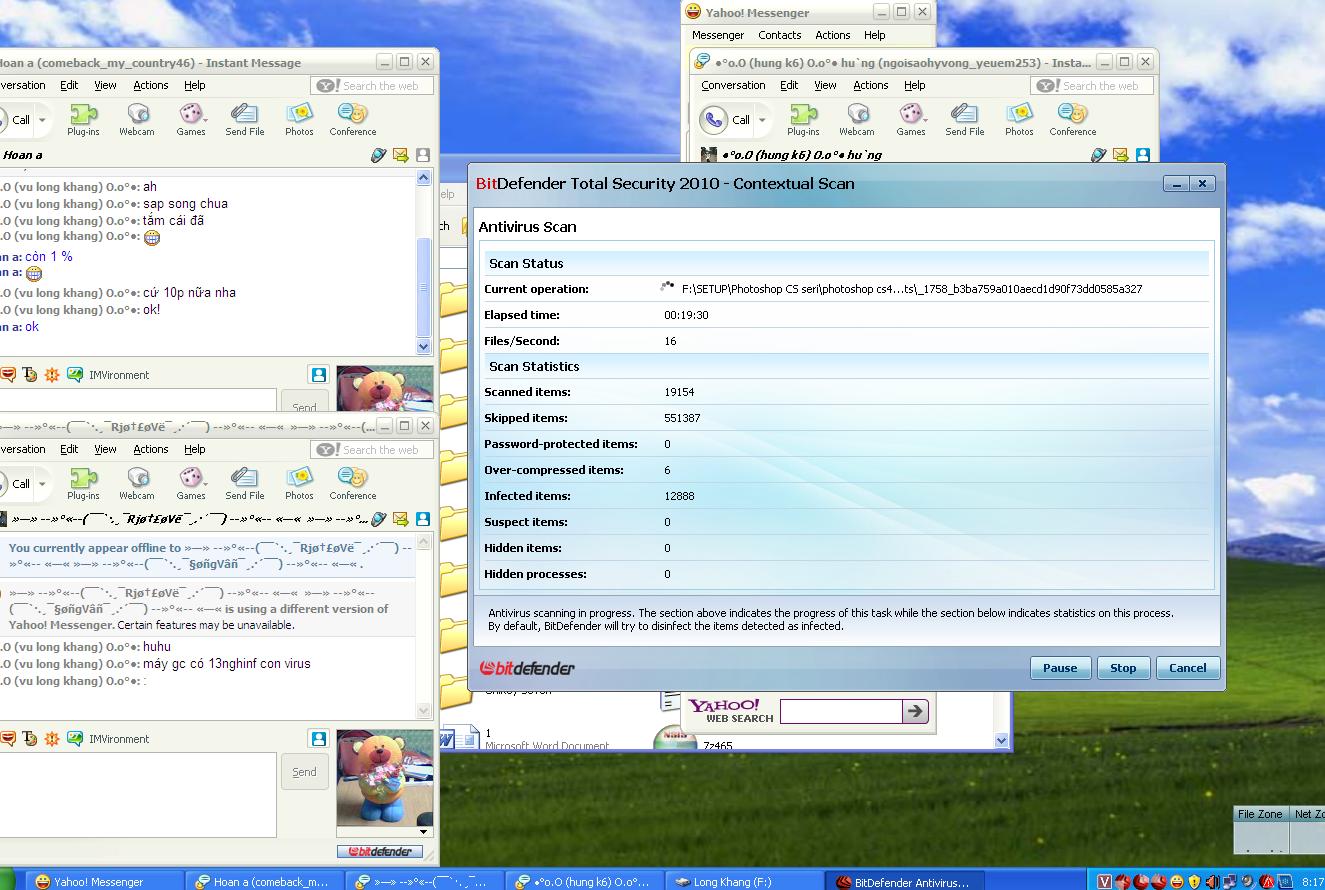Click the scroll-up arrow in Hoan a conversation
The width and height of the screenshot is (1325, 890).
tap(423, 178)
